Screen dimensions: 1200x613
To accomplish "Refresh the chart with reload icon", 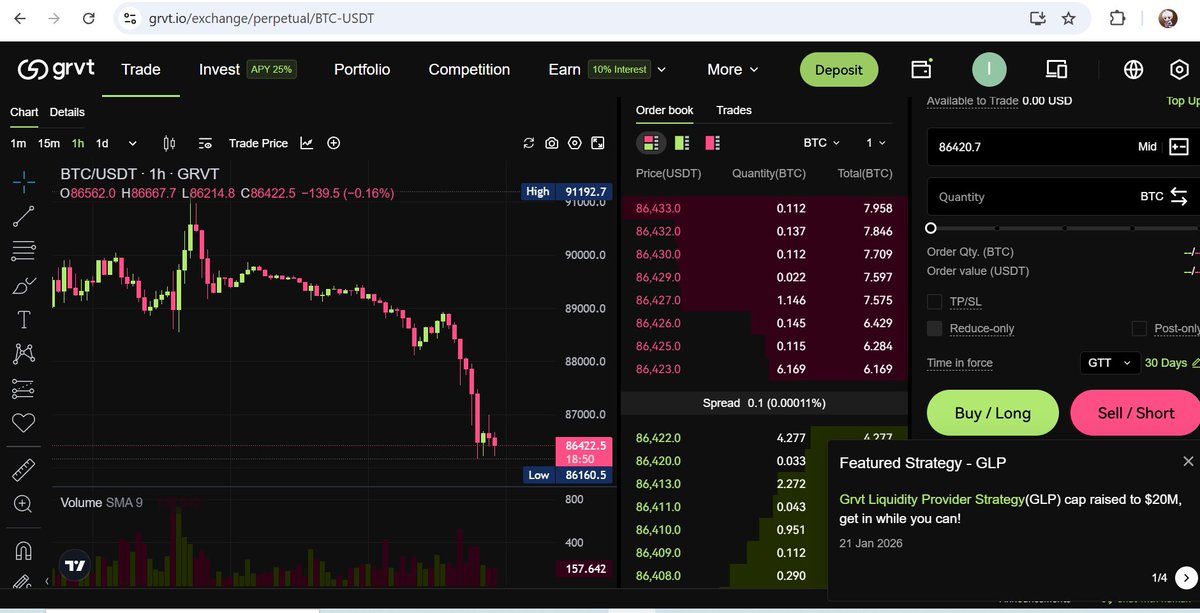I will point(529,143).
